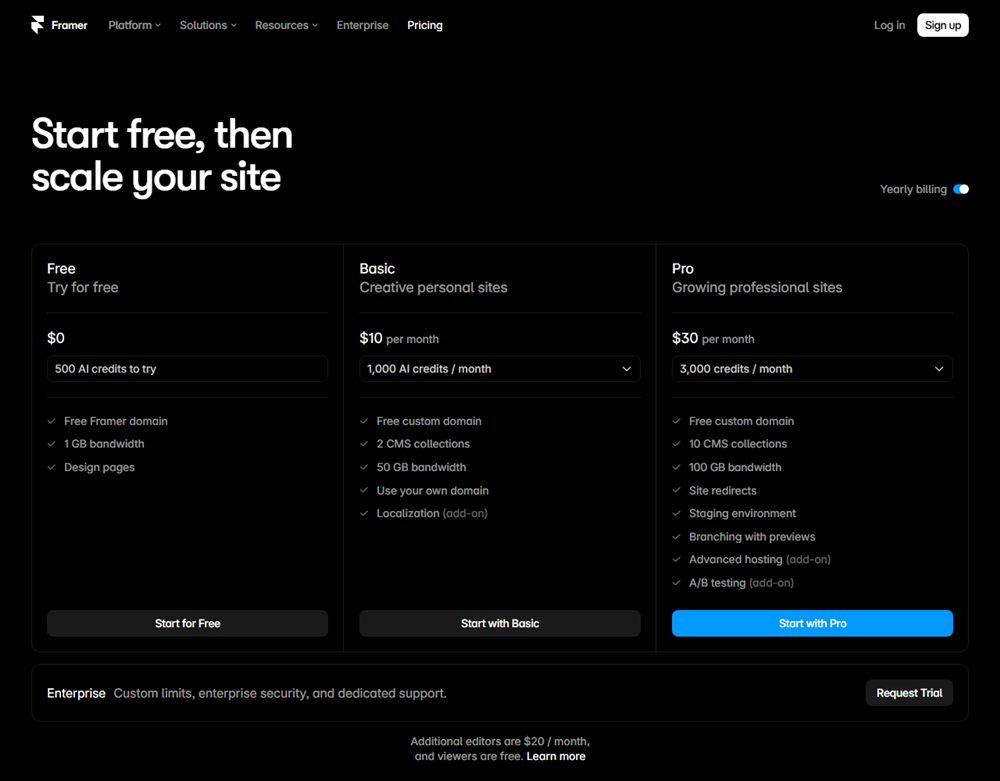Click the Start with Pro button
1000x781 pixels.
pyautogui.click(x=812, y=624)
